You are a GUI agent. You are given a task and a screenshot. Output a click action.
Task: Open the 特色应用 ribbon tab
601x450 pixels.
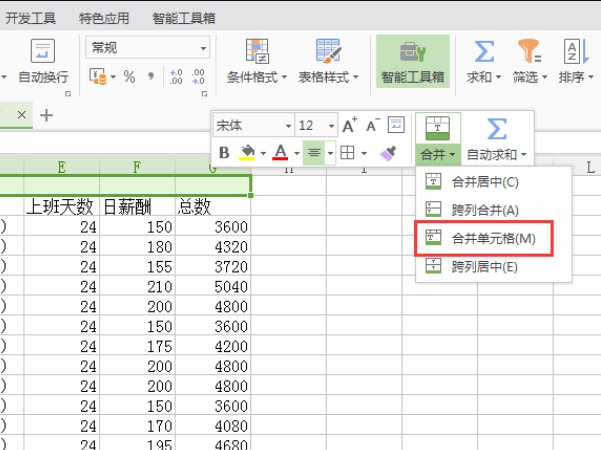(104, 18)
